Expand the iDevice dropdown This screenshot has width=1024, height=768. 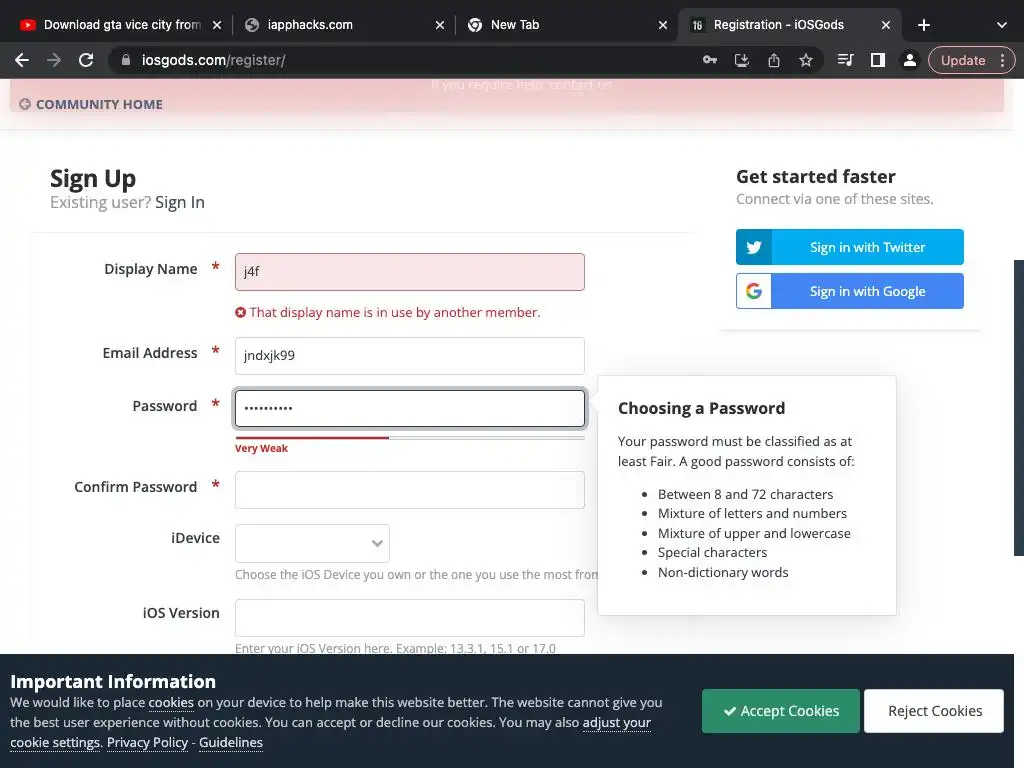point(312,543)
